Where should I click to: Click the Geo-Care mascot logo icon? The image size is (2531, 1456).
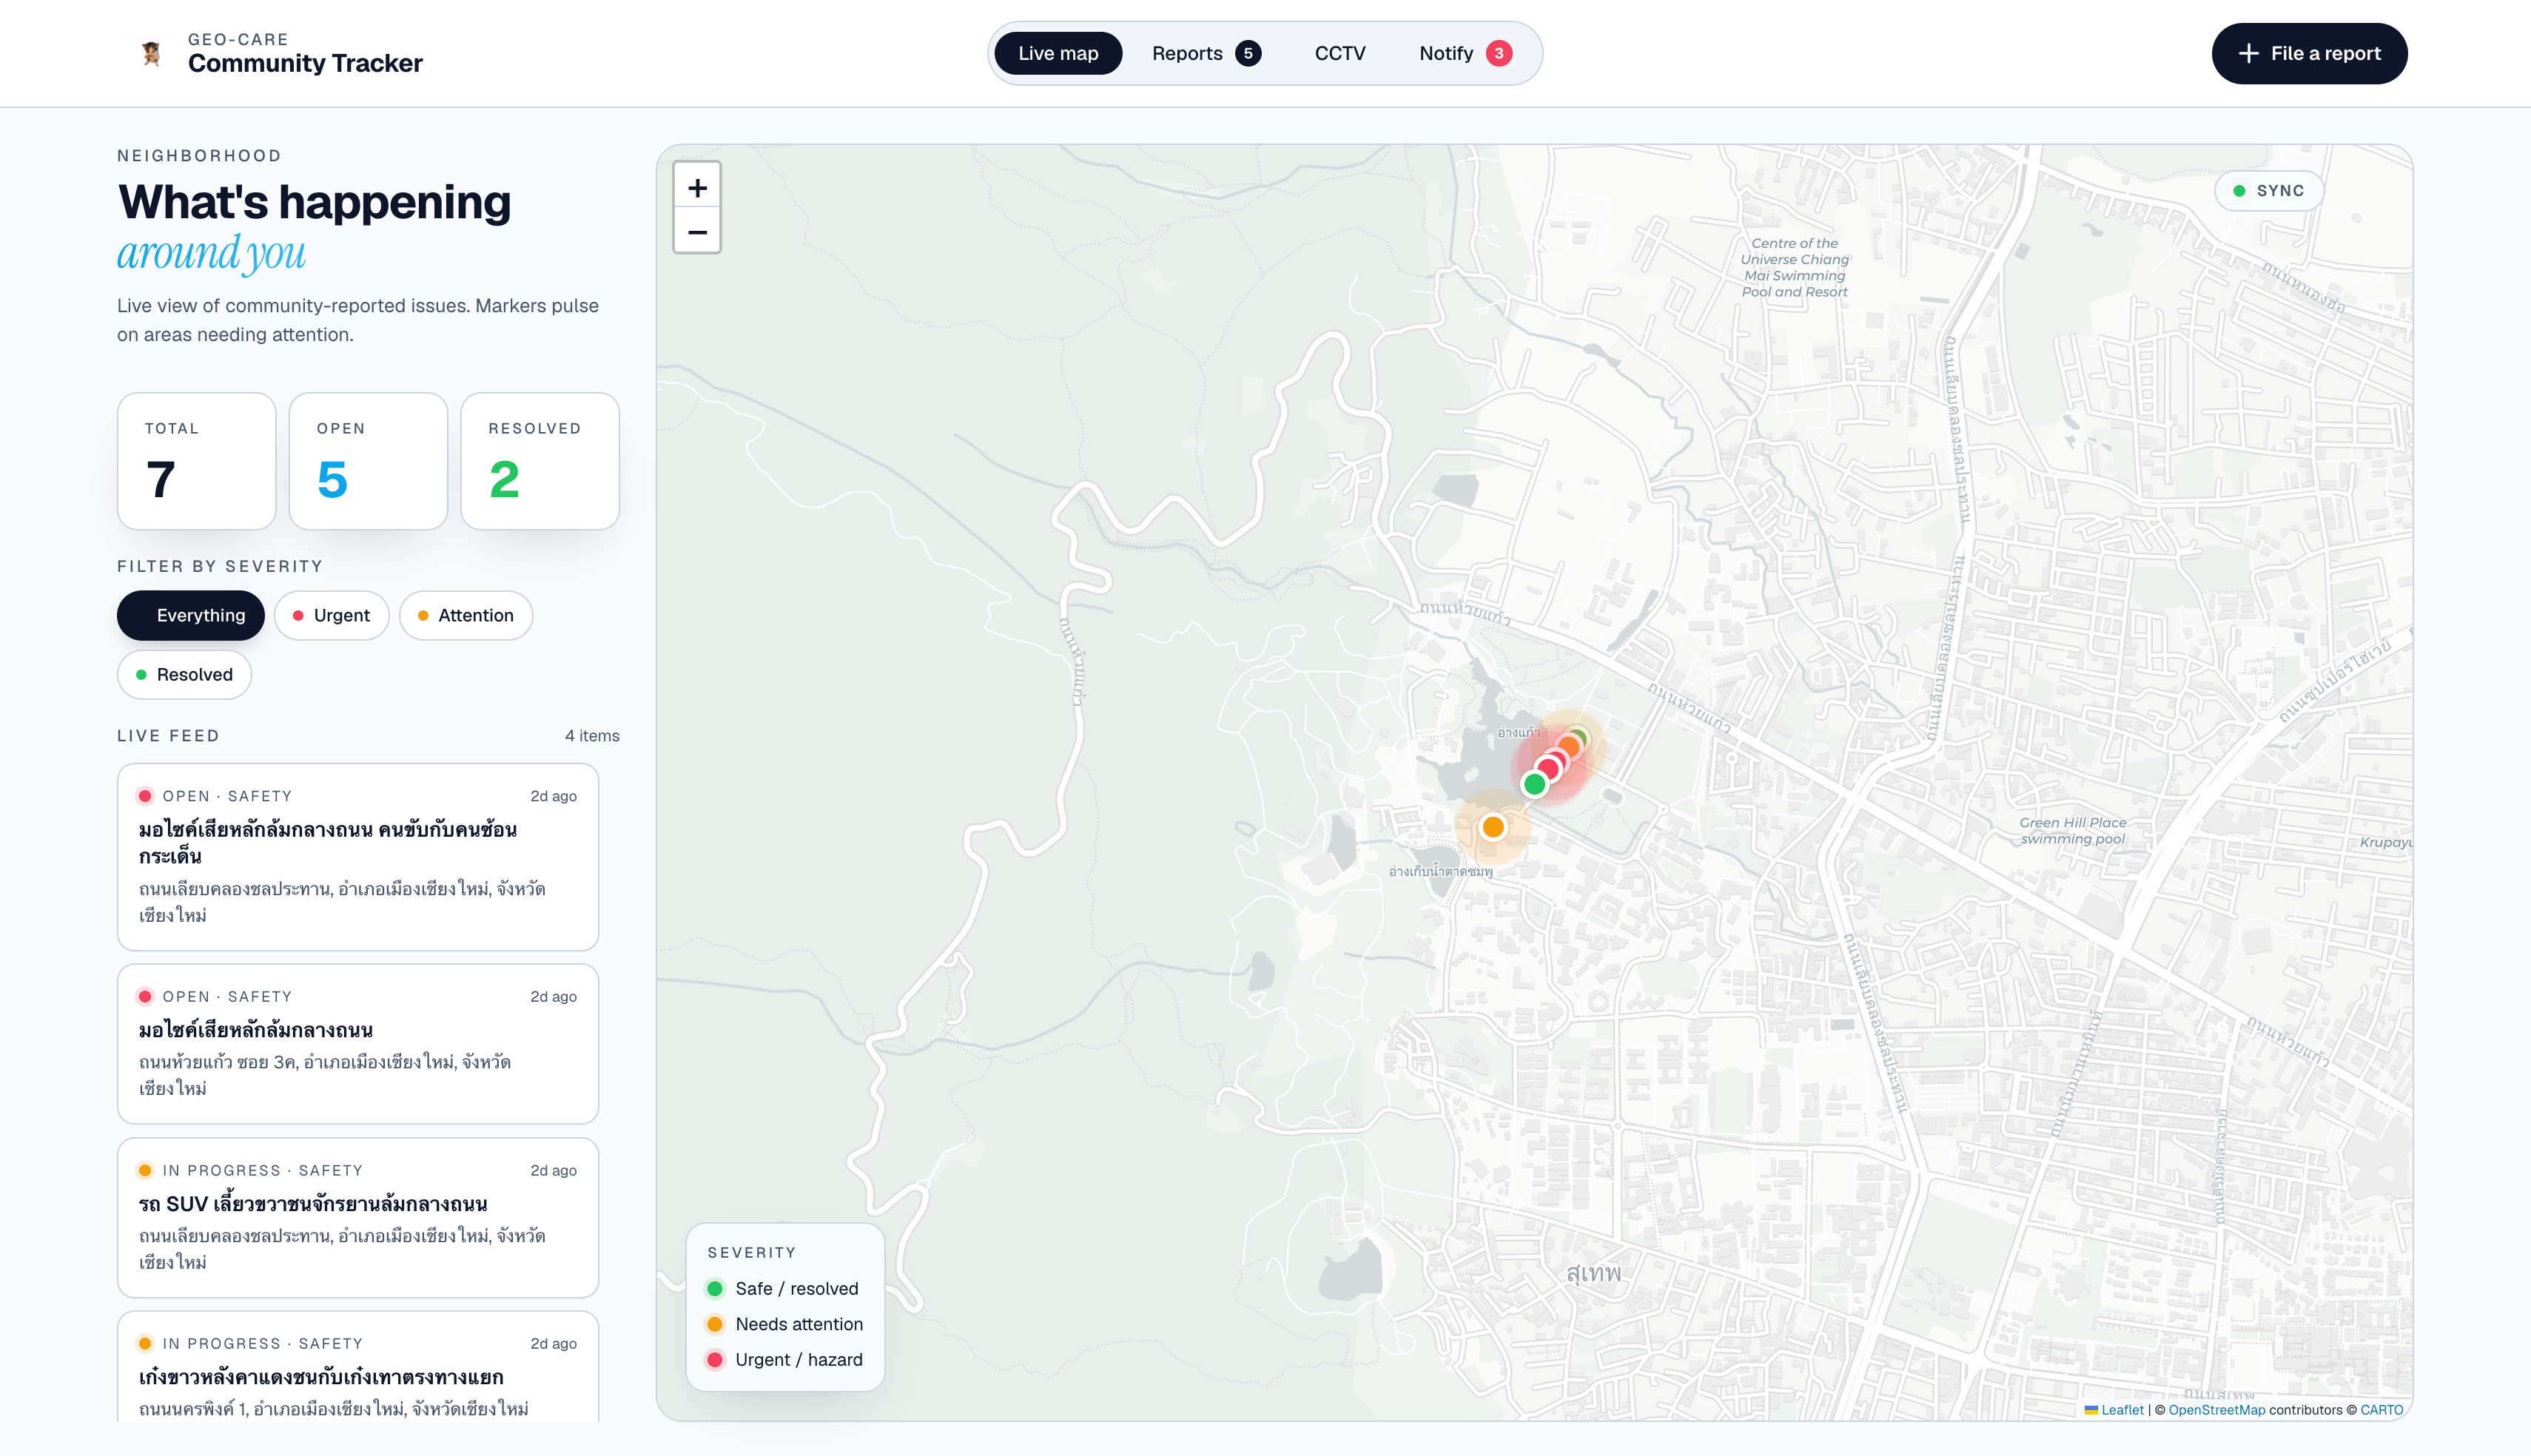click(151, 53)
